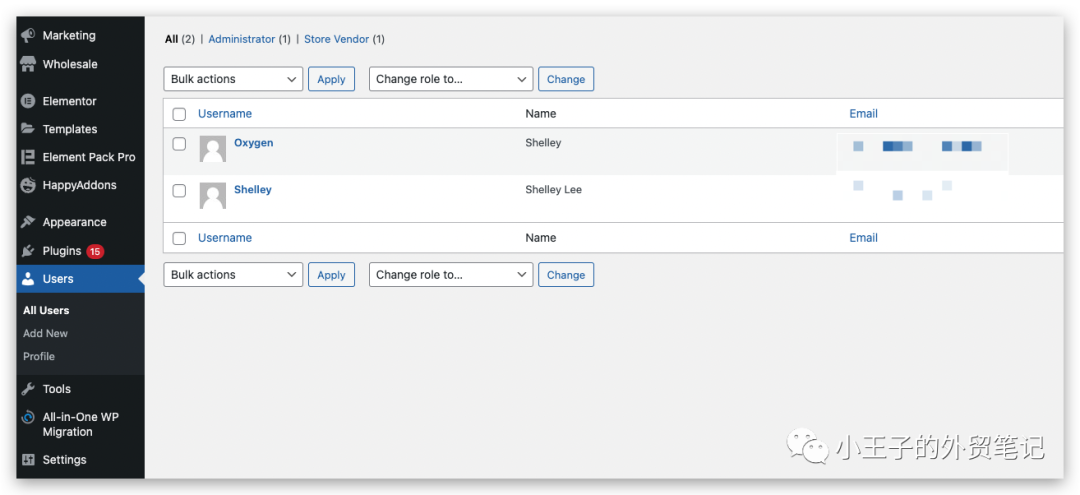Click the bottom Apply button
This screenshot has height=495, width=1080.
pos(331,275)
